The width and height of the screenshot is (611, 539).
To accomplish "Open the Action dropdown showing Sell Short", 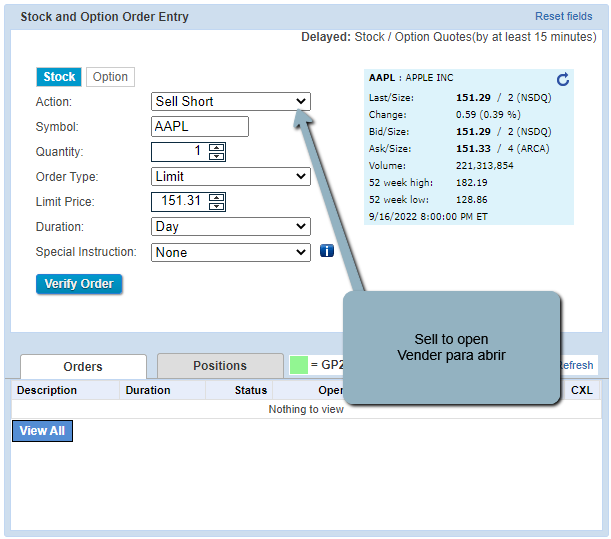I will pyautogui.click(x=231, y=101).
